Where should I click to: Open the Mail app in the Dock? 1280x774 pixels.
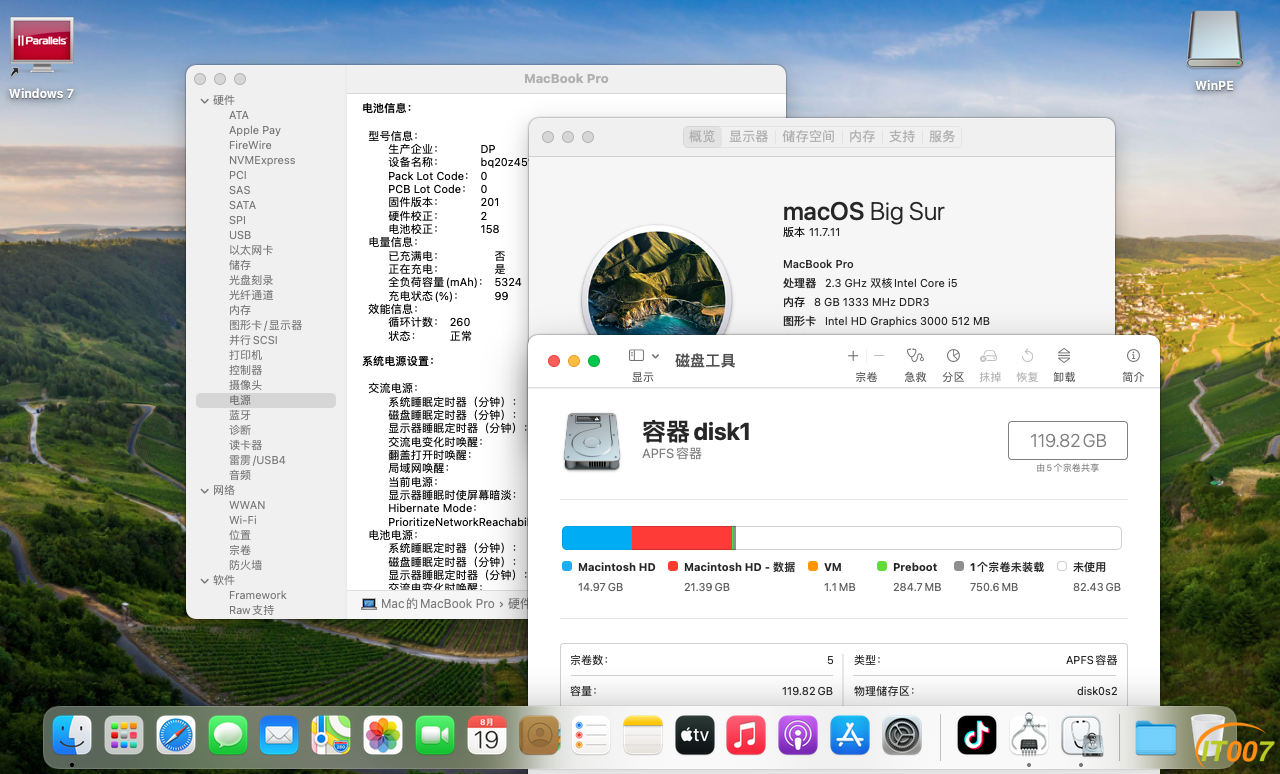(x=279, y=736)
